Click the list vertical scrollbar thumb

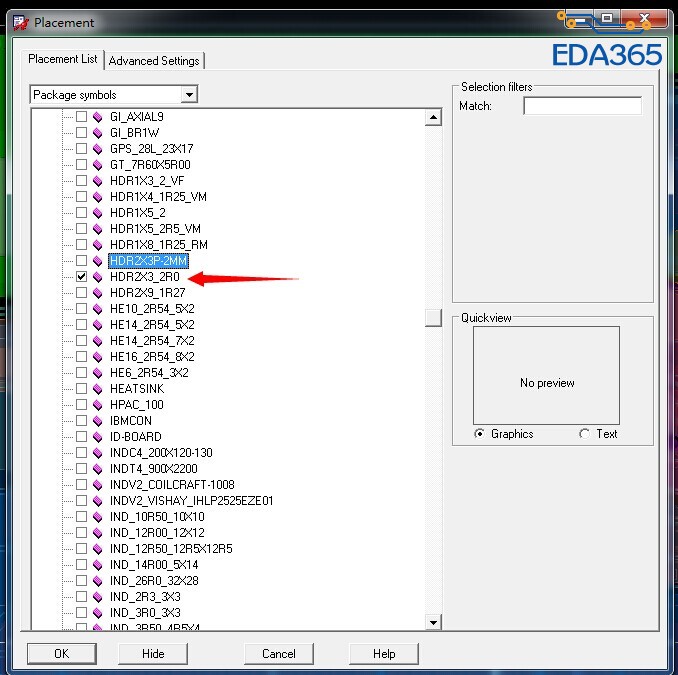pos(433,318)
